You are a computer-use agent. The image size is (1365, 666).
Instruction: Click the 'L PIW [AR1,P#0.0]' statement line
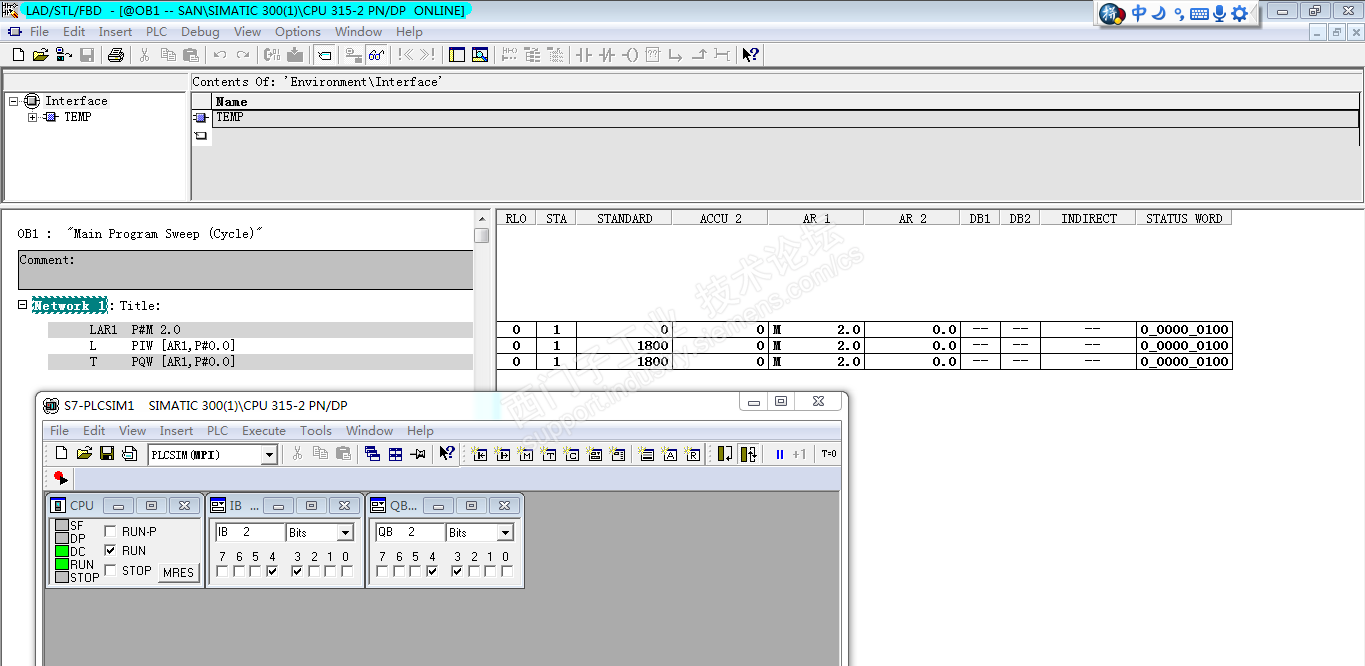coord(260,346)
